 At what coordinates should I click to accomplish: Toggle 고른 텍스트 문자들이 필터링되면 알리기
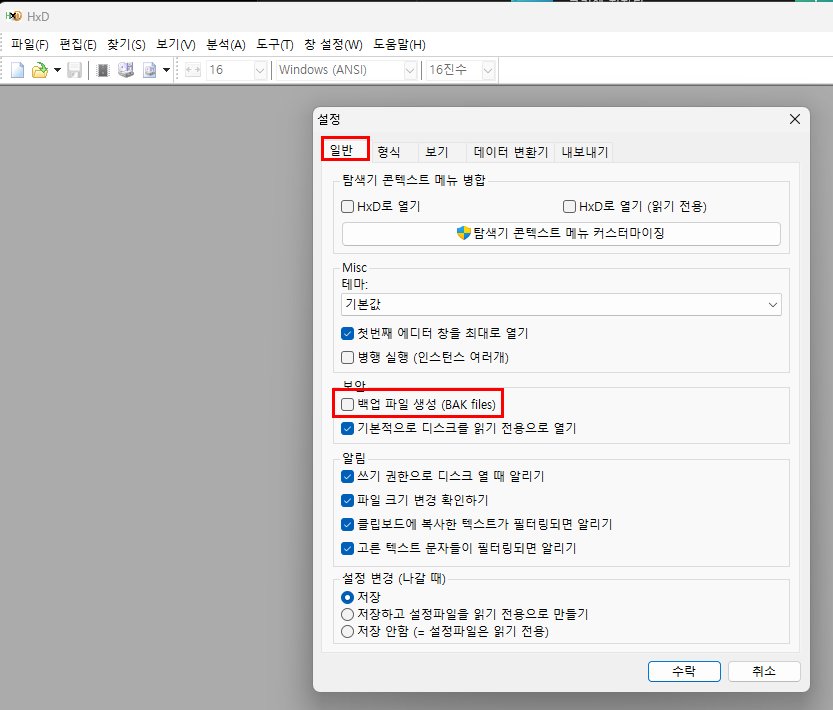[x=347, y=548]
